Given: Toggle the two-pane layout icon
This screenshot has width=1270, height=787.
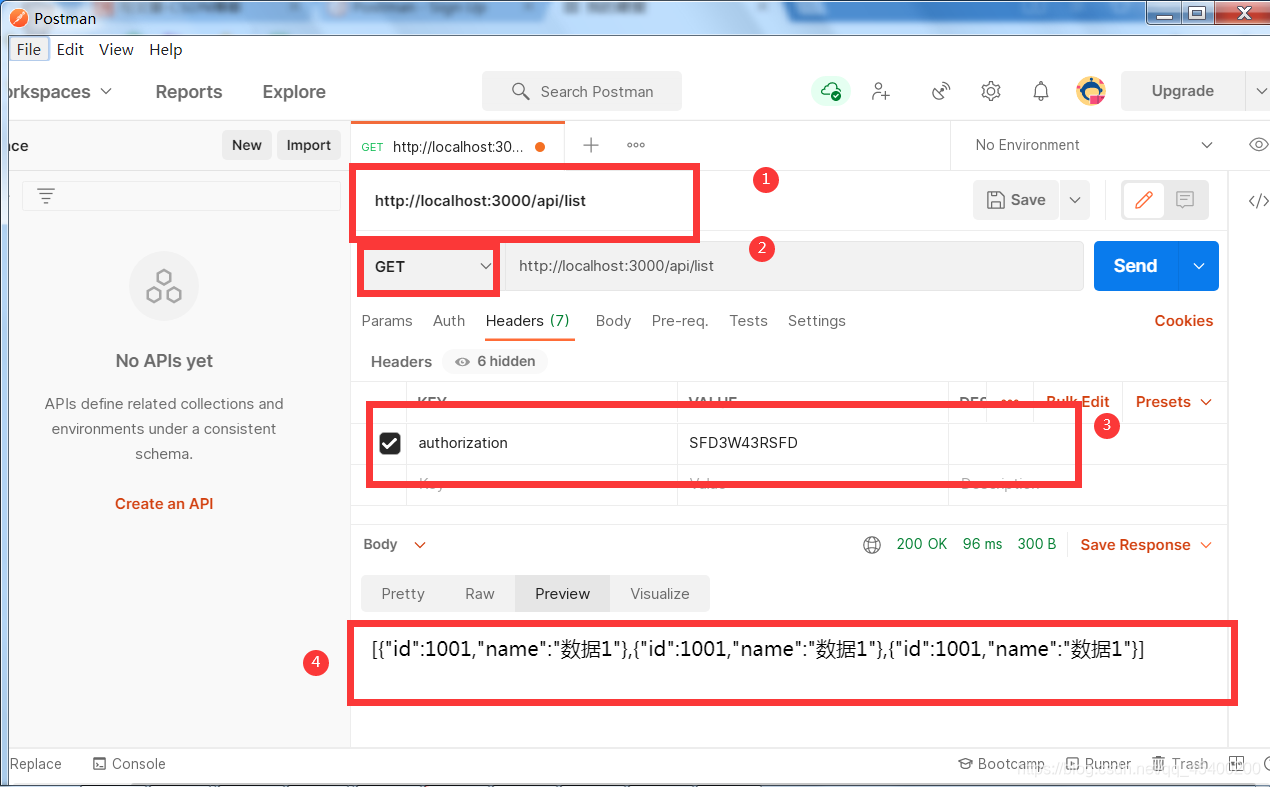Looking at the screenshot, I should pos(1237,764).
